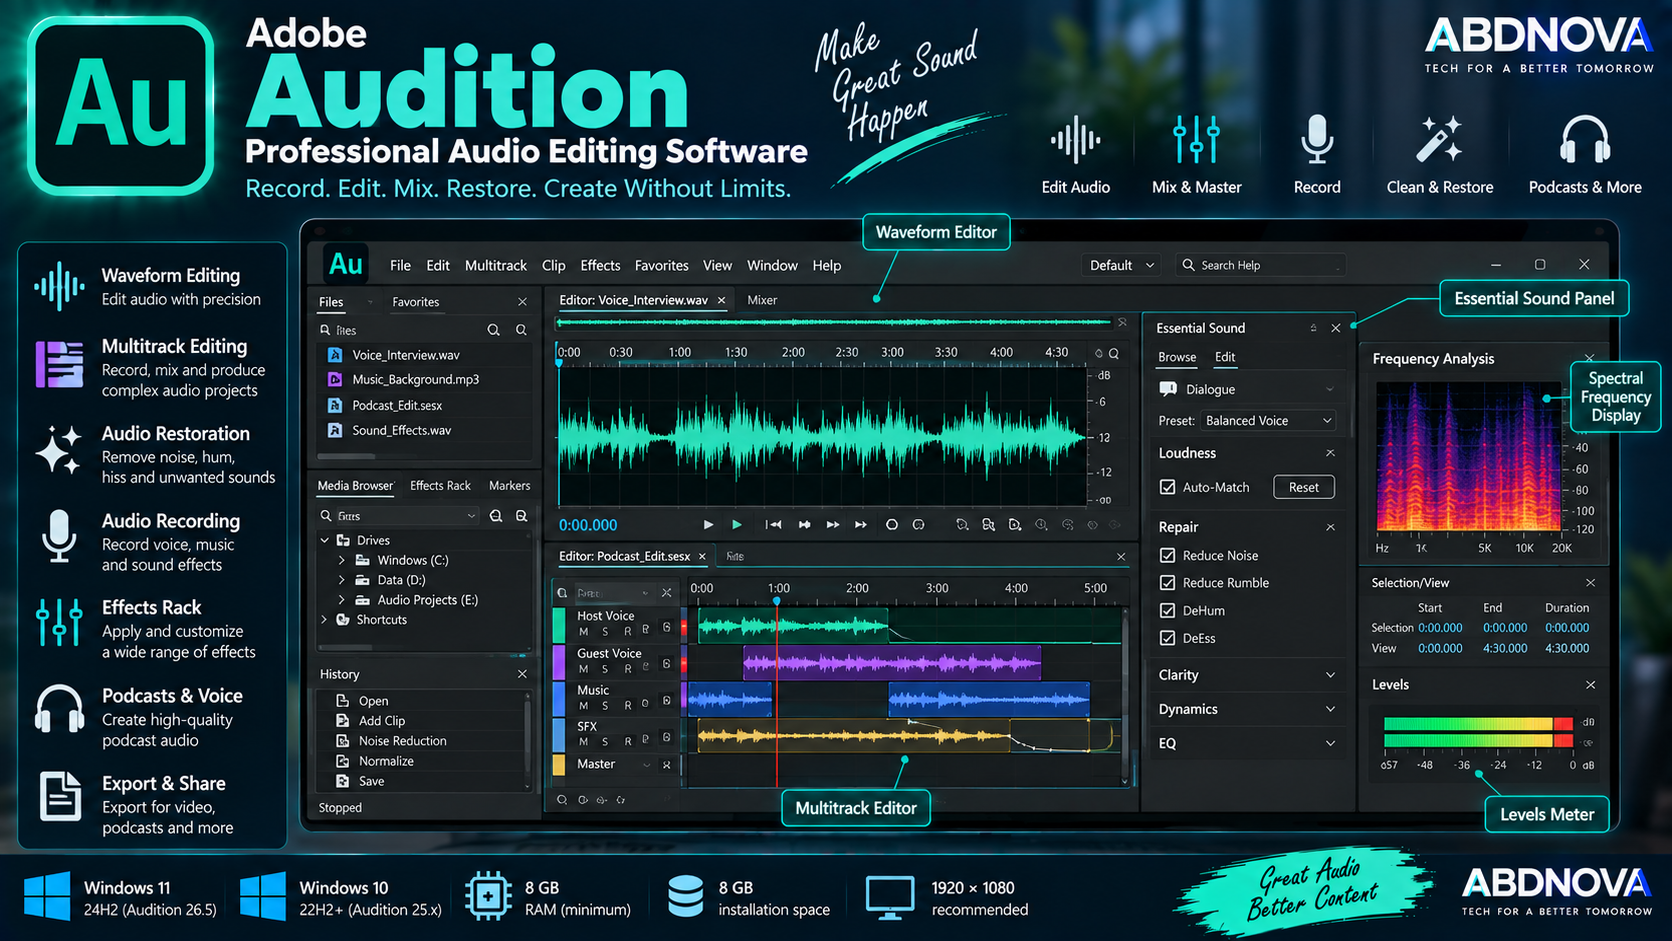Open the Balanced Voice preset dropdown
Viewport: 1672px width, 941px height.
coord(1268,421)
